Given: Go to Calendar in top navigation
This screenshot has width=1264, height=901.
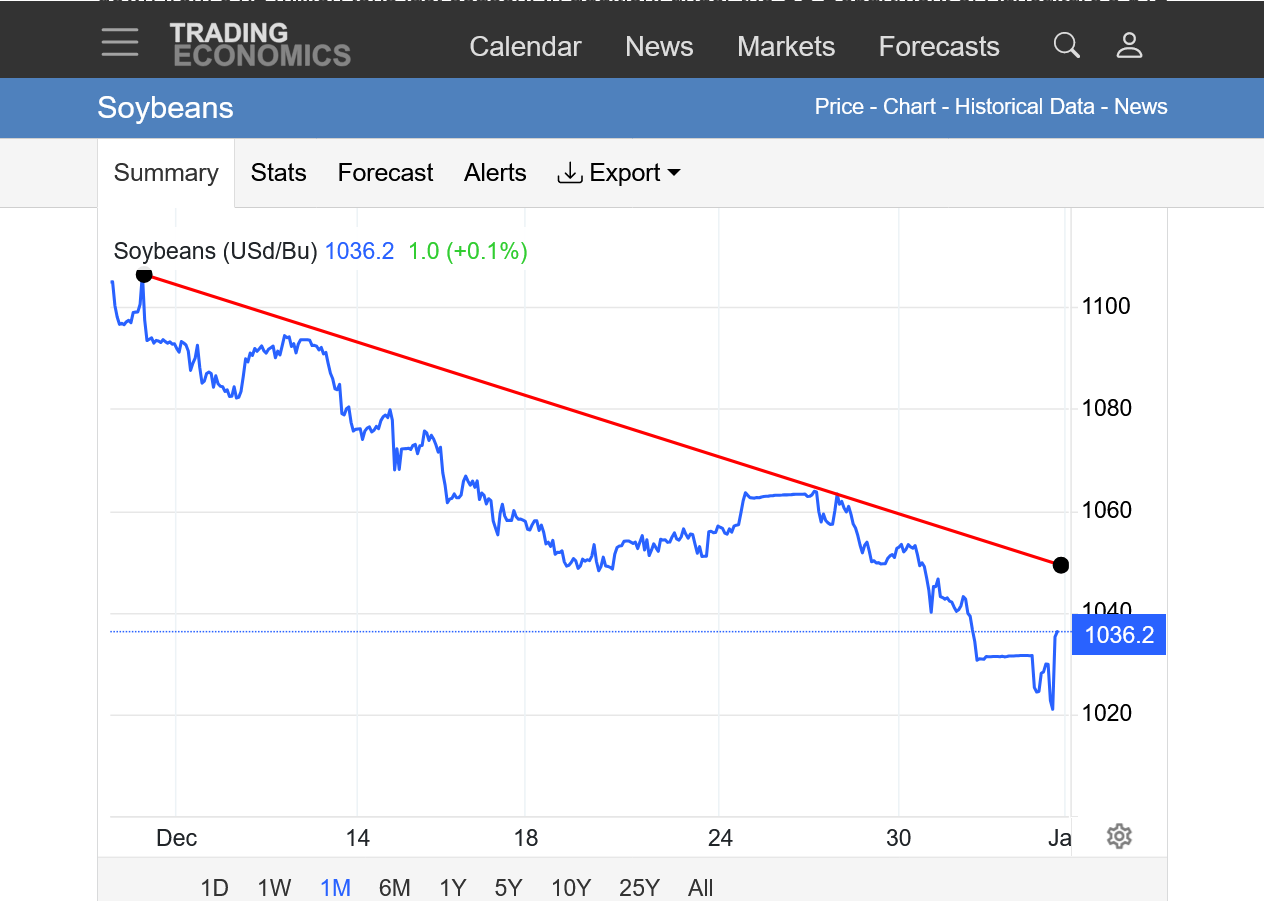Looking at the screenshot, I should 525,47.
